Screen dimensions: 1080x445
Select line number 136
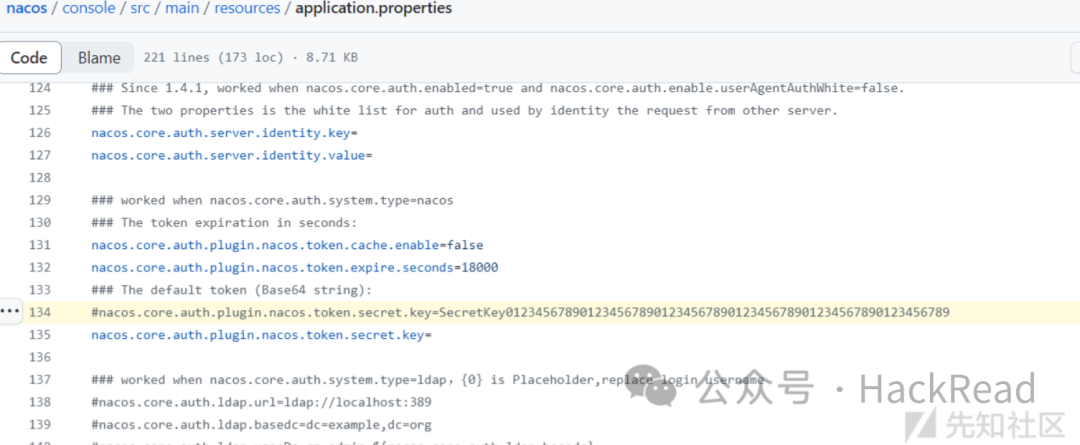coord(39,357)
